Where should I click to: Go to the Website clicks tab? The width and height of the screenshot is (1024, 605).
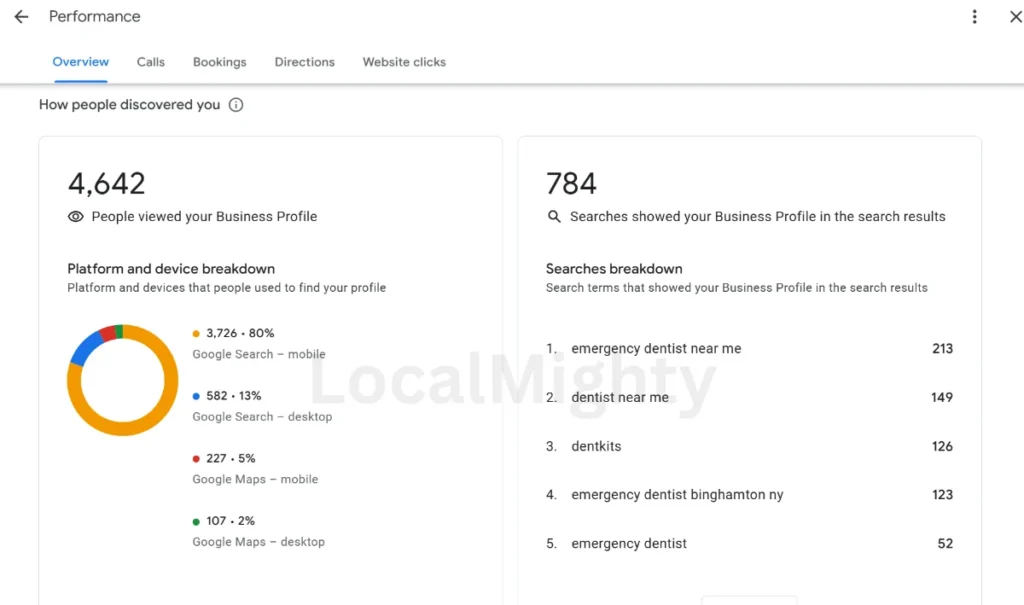(404, 62)
